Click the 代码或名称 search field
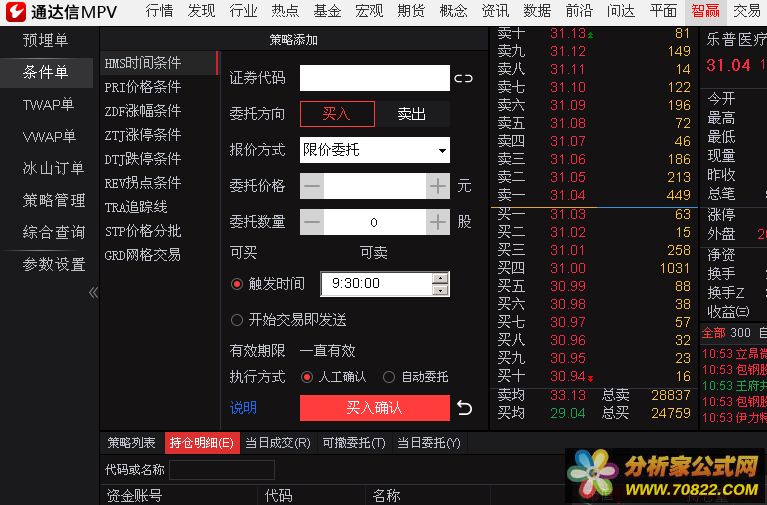This screenshot has width=767, height=505. (x=222, y=470)
